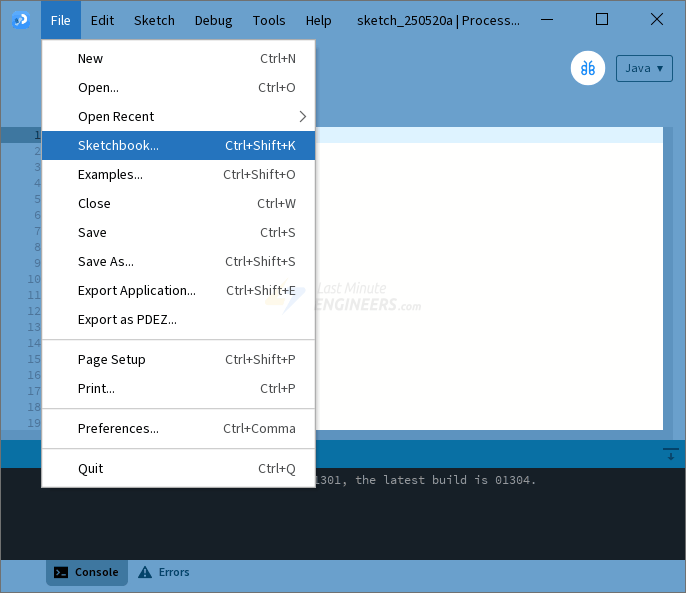
Task: Click the Processing app logo icon
Action: [x=20, y=20]
